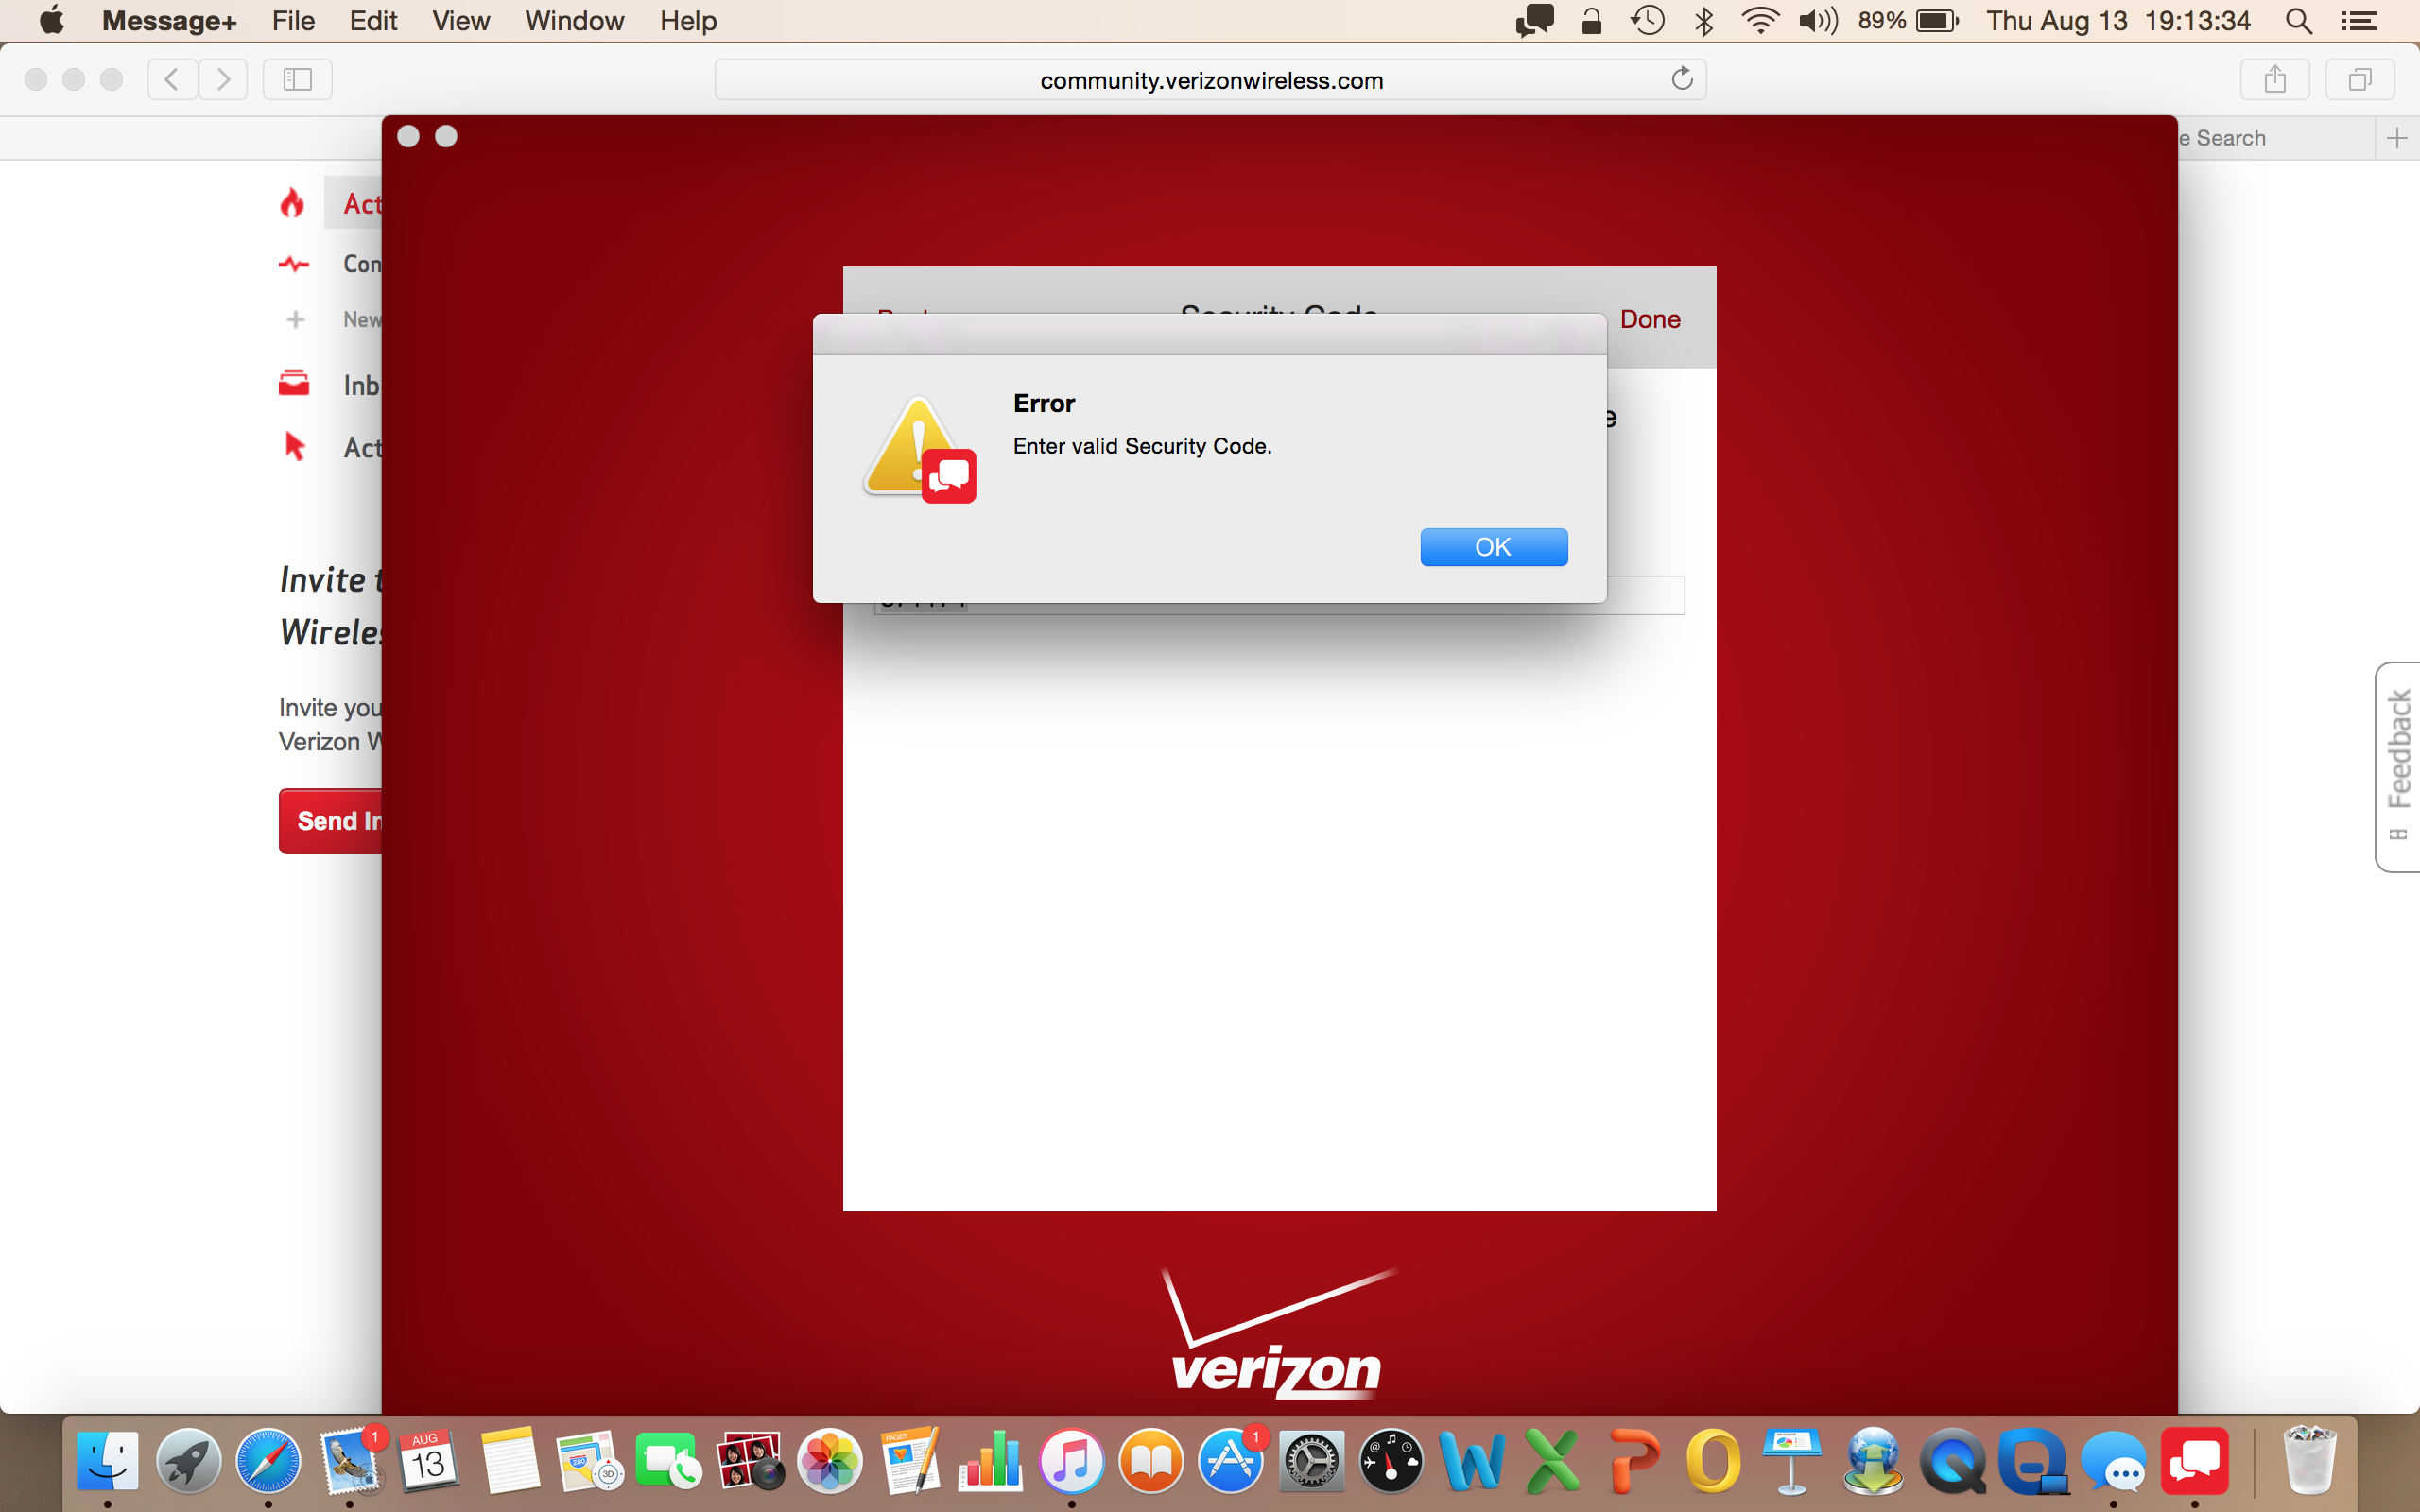Viewport: 2420px width, 1512px height.
Task: Open Keynote from the Dock
Action: [1792, 1461]
